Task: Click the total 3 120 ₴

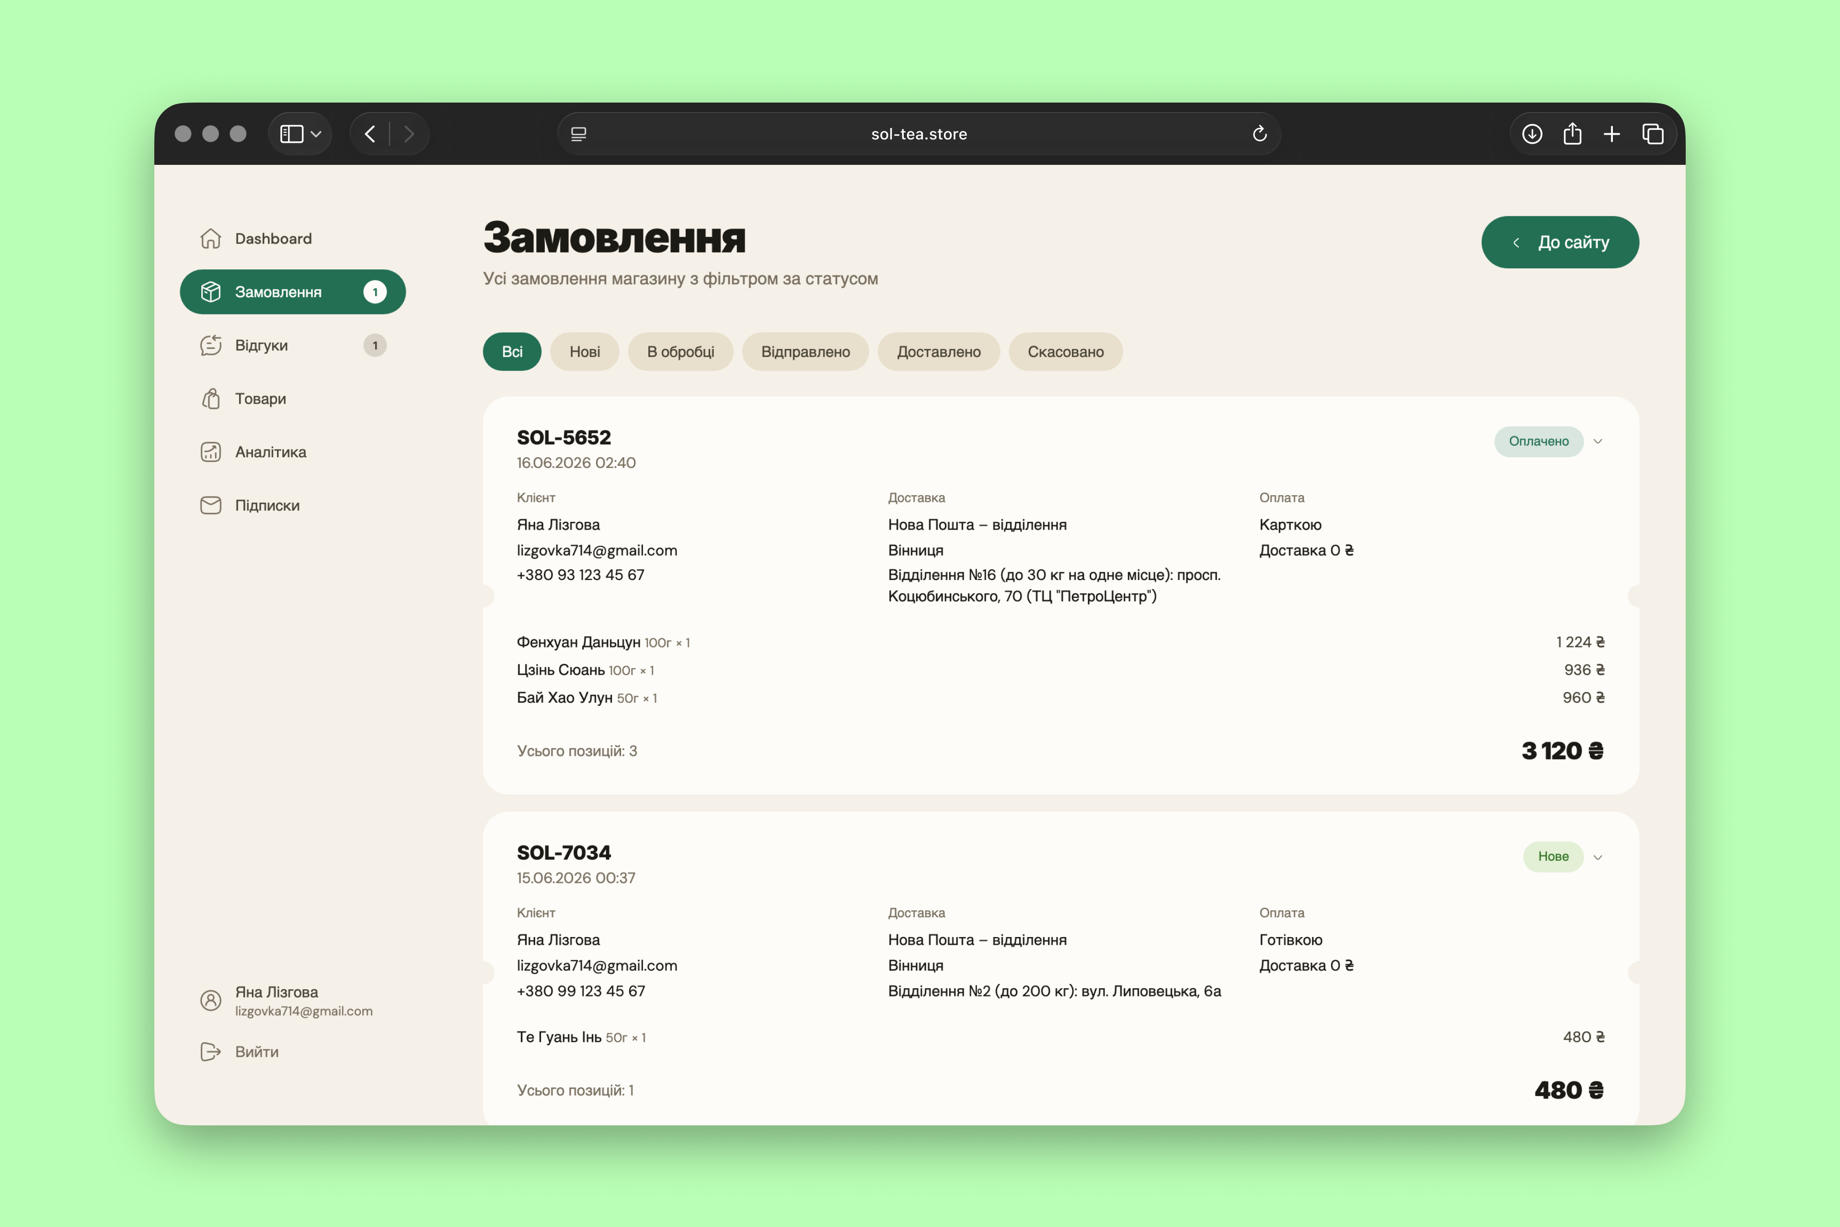Action: click(1562, 751)
